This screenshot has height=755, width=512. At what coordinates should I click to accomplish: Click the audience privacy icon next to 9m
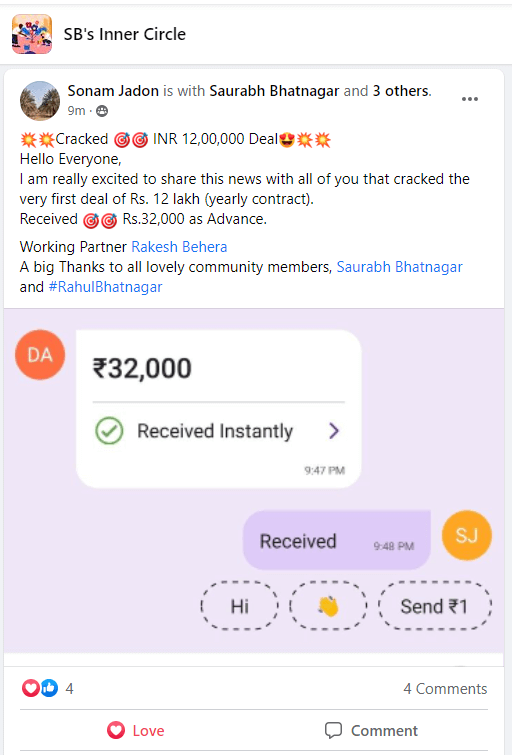[x=102, y=111]
